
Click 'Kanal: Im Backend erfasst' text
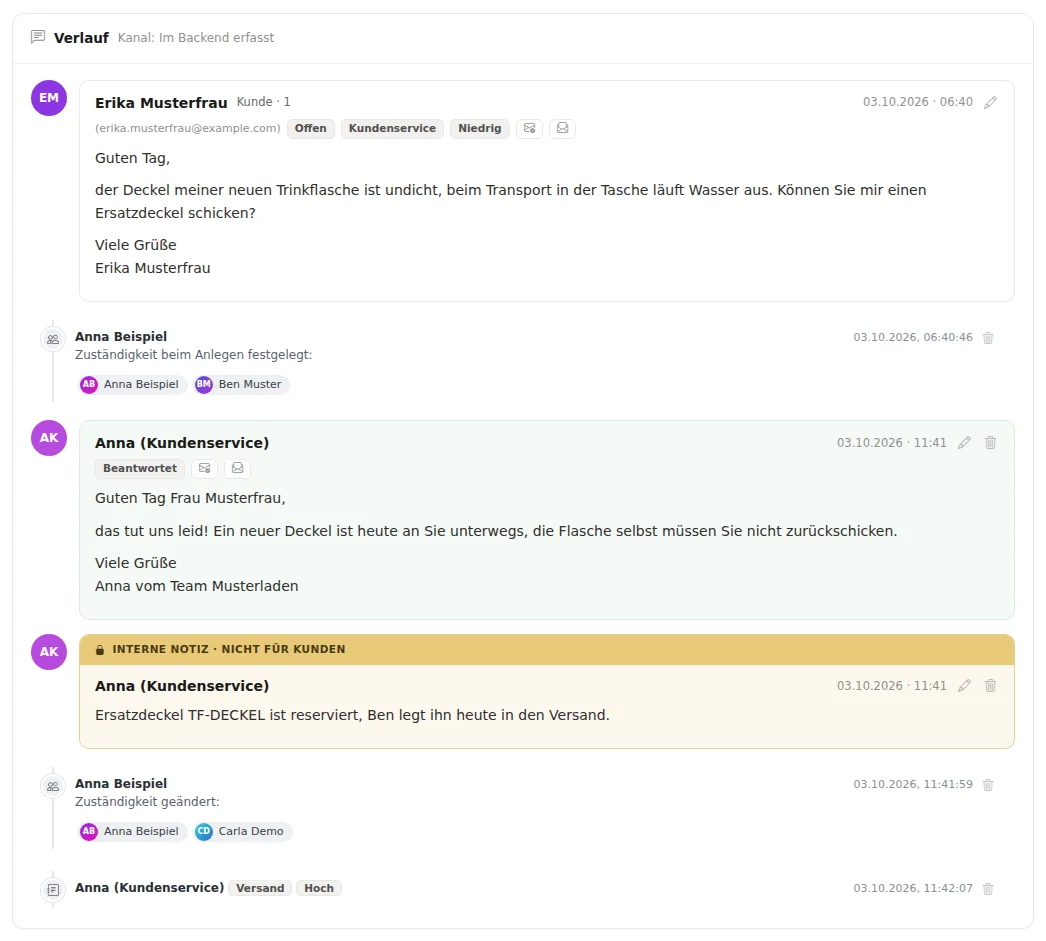click(196, 37)
